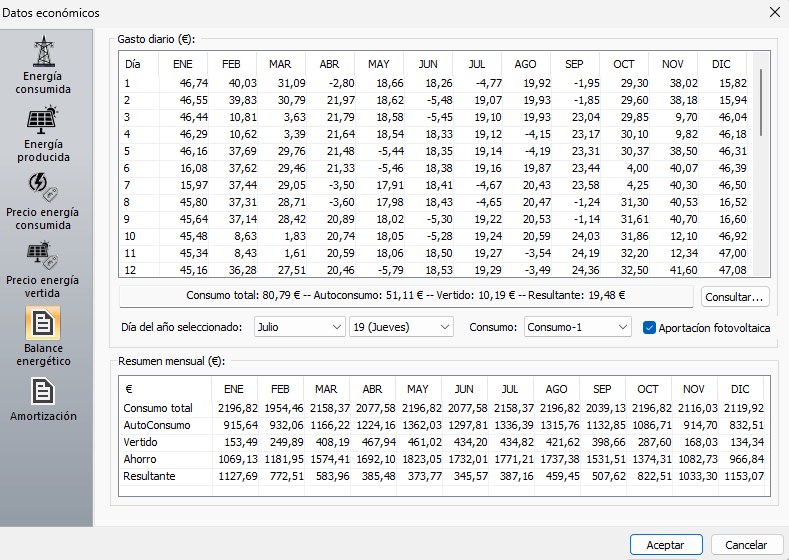Select value 1823,05 in Ahorro MAY
The width and height of the screenshot is (789, 560).
(x=422, y=459)
